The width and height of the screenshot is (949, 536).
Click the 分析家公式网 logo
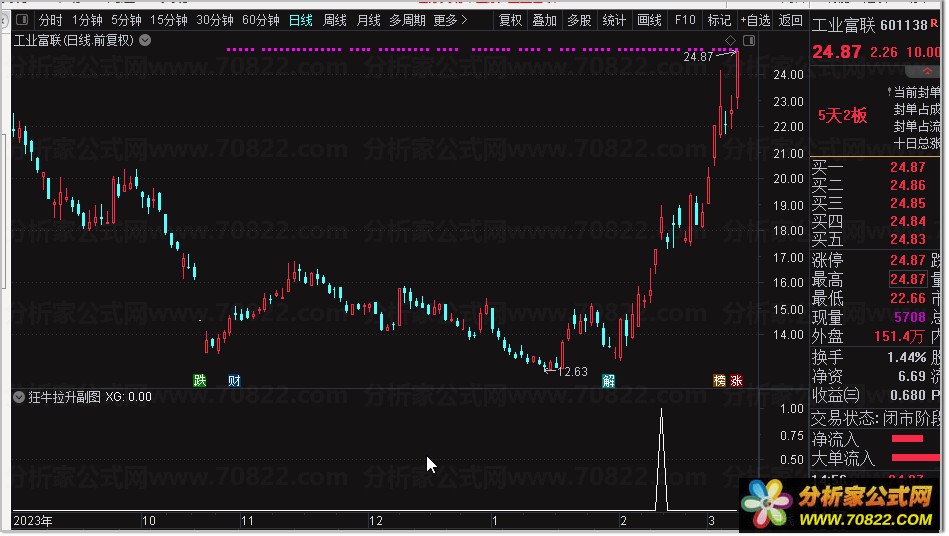click(841, 505)
